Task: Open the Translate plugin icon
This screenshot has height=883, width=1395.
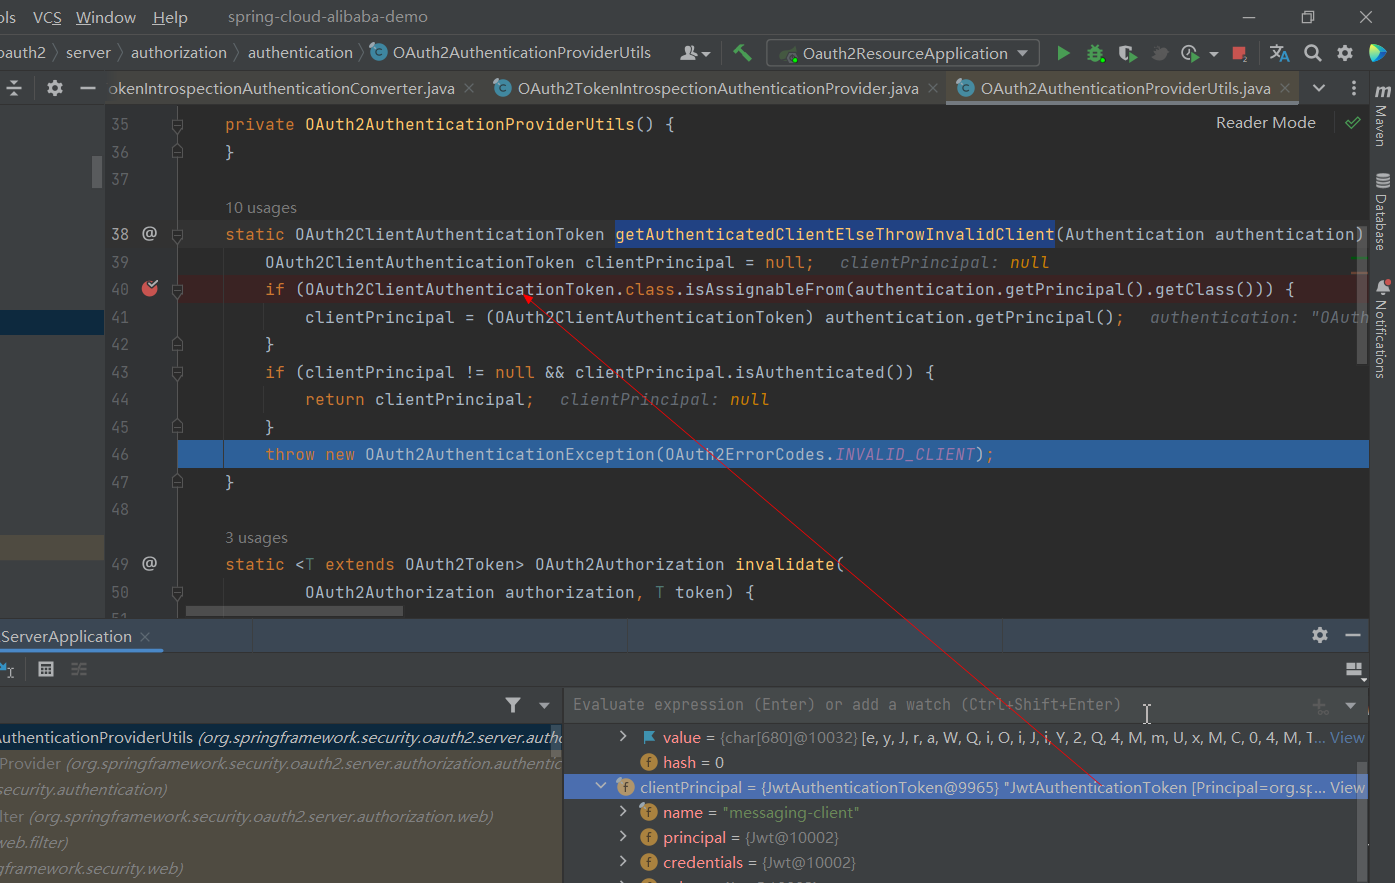Action: coord(1279,53)
